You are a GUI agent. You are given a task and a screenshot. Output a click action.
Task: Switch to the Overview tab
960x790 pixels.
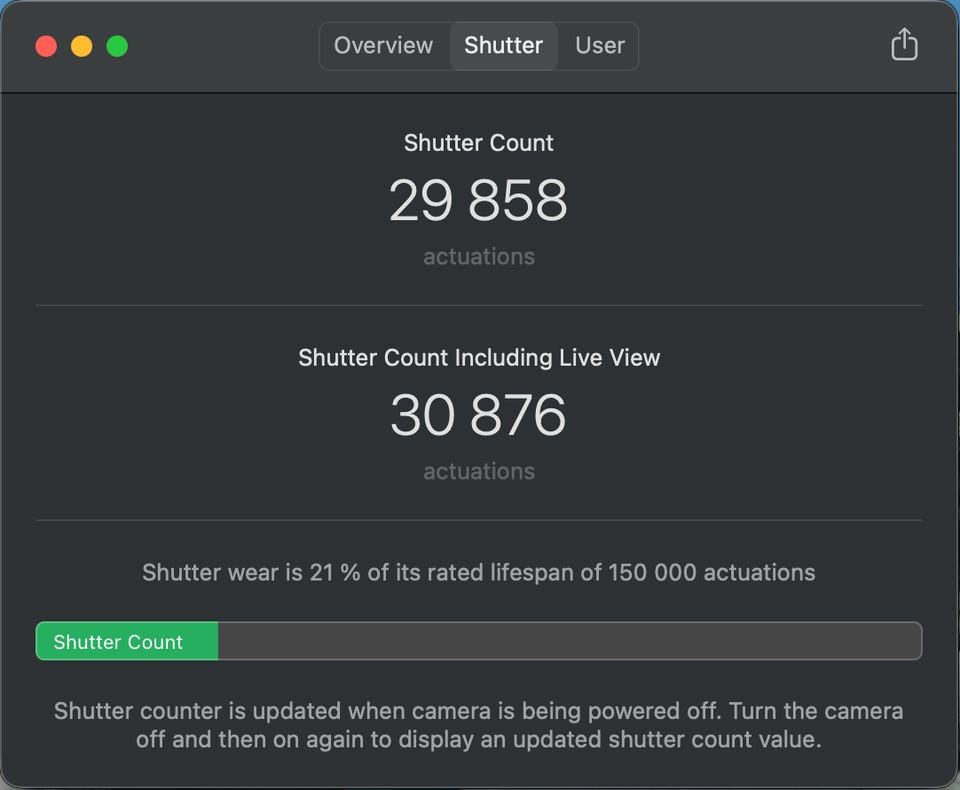pos(383,46)
